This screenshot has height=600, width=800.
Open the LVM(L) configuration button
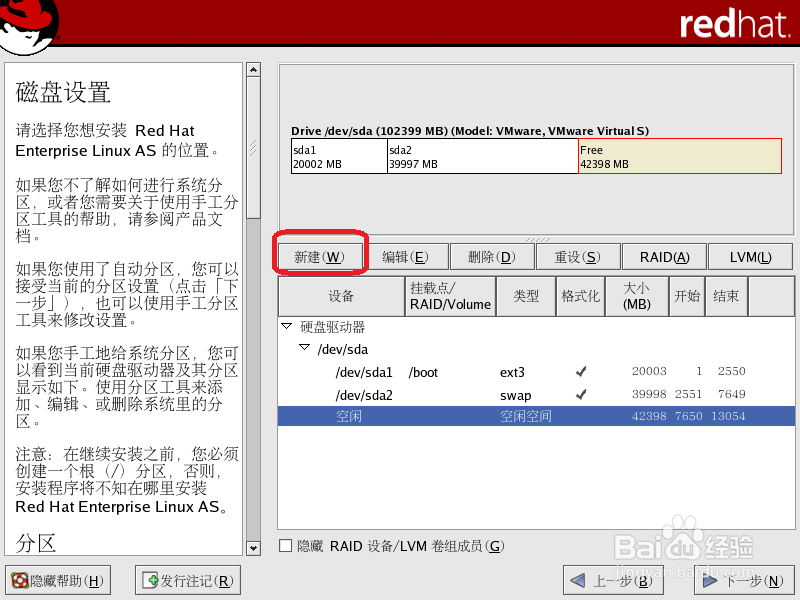pos(751,257)
